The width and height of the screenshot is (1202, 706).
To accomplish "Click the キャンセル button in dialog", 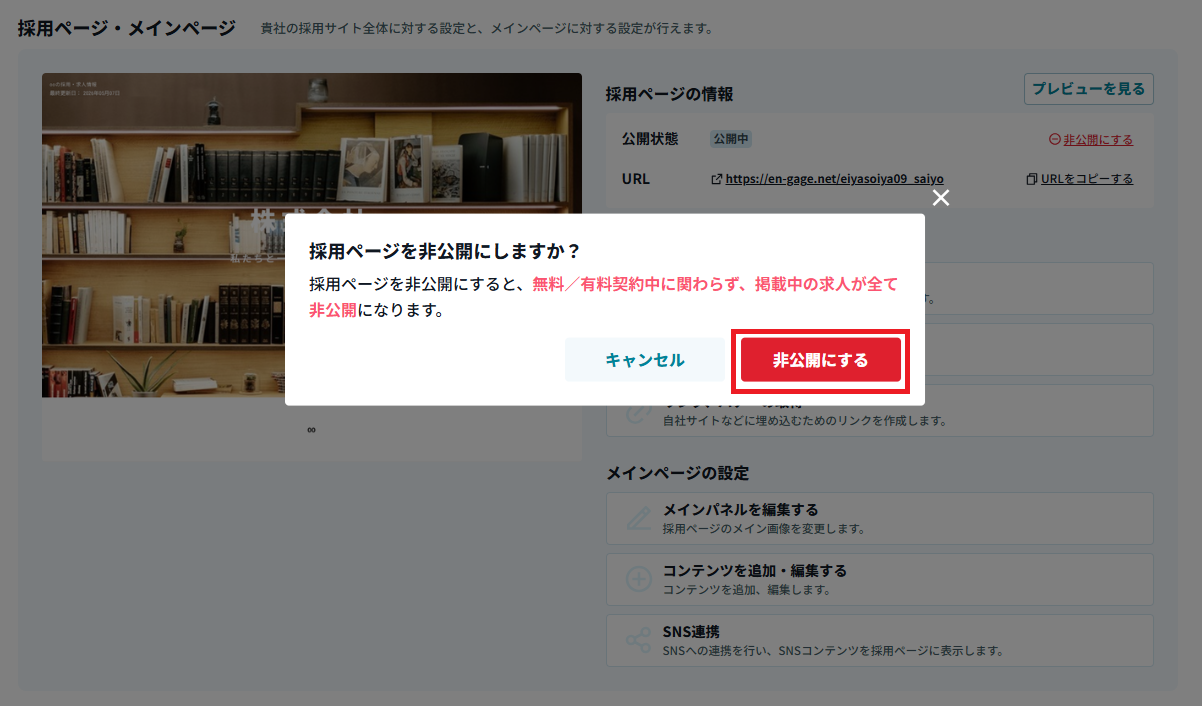I will tap(645, 360).
